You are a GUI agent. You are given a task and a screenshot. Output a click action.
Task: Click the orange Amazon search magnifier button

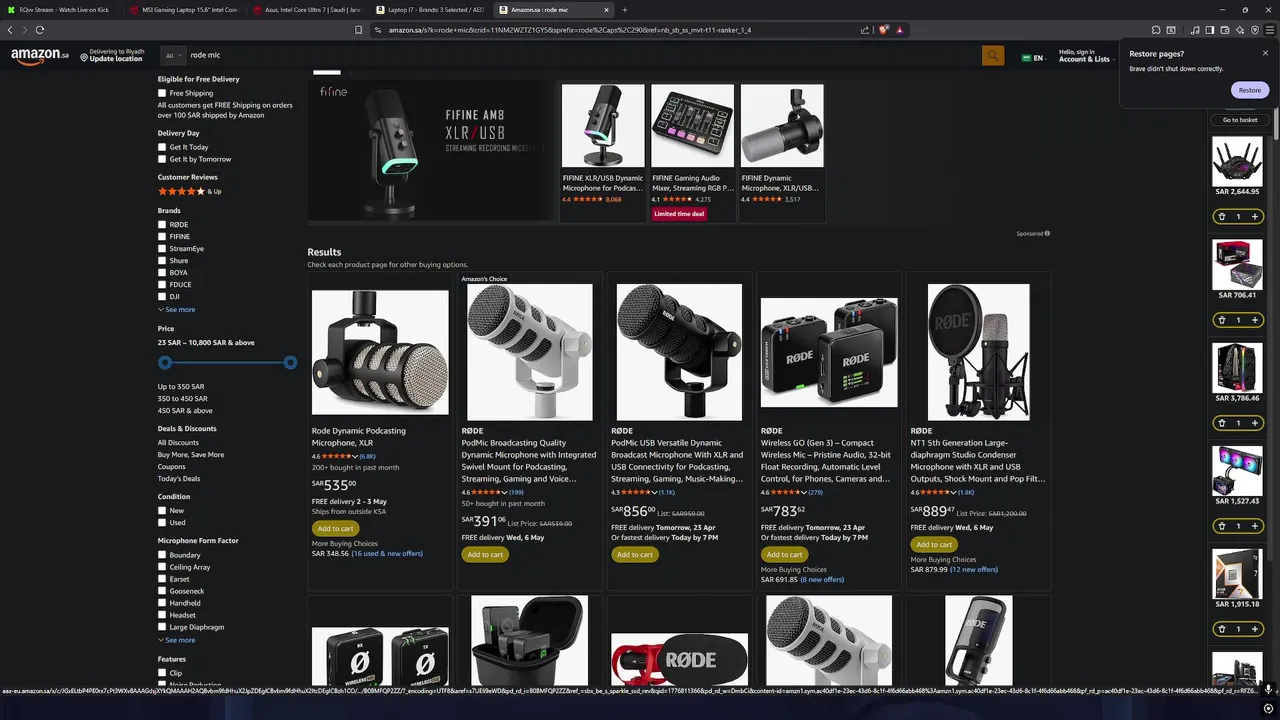(992, 56)
